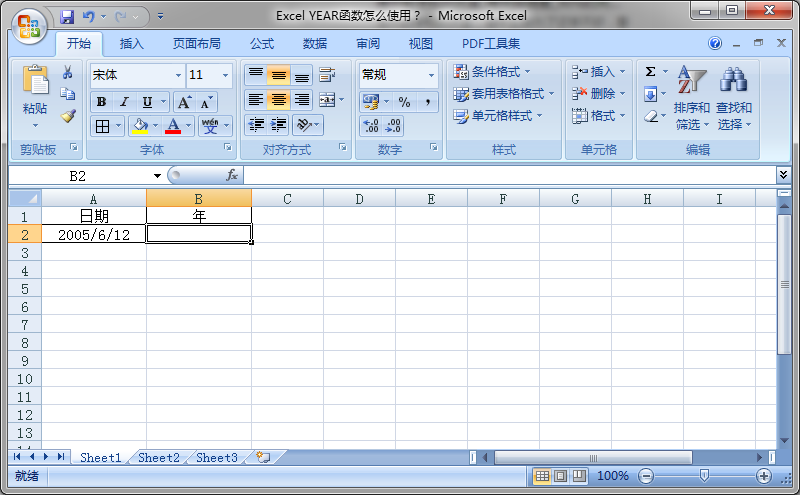Save the workbook from quick access toolbar

67,17
